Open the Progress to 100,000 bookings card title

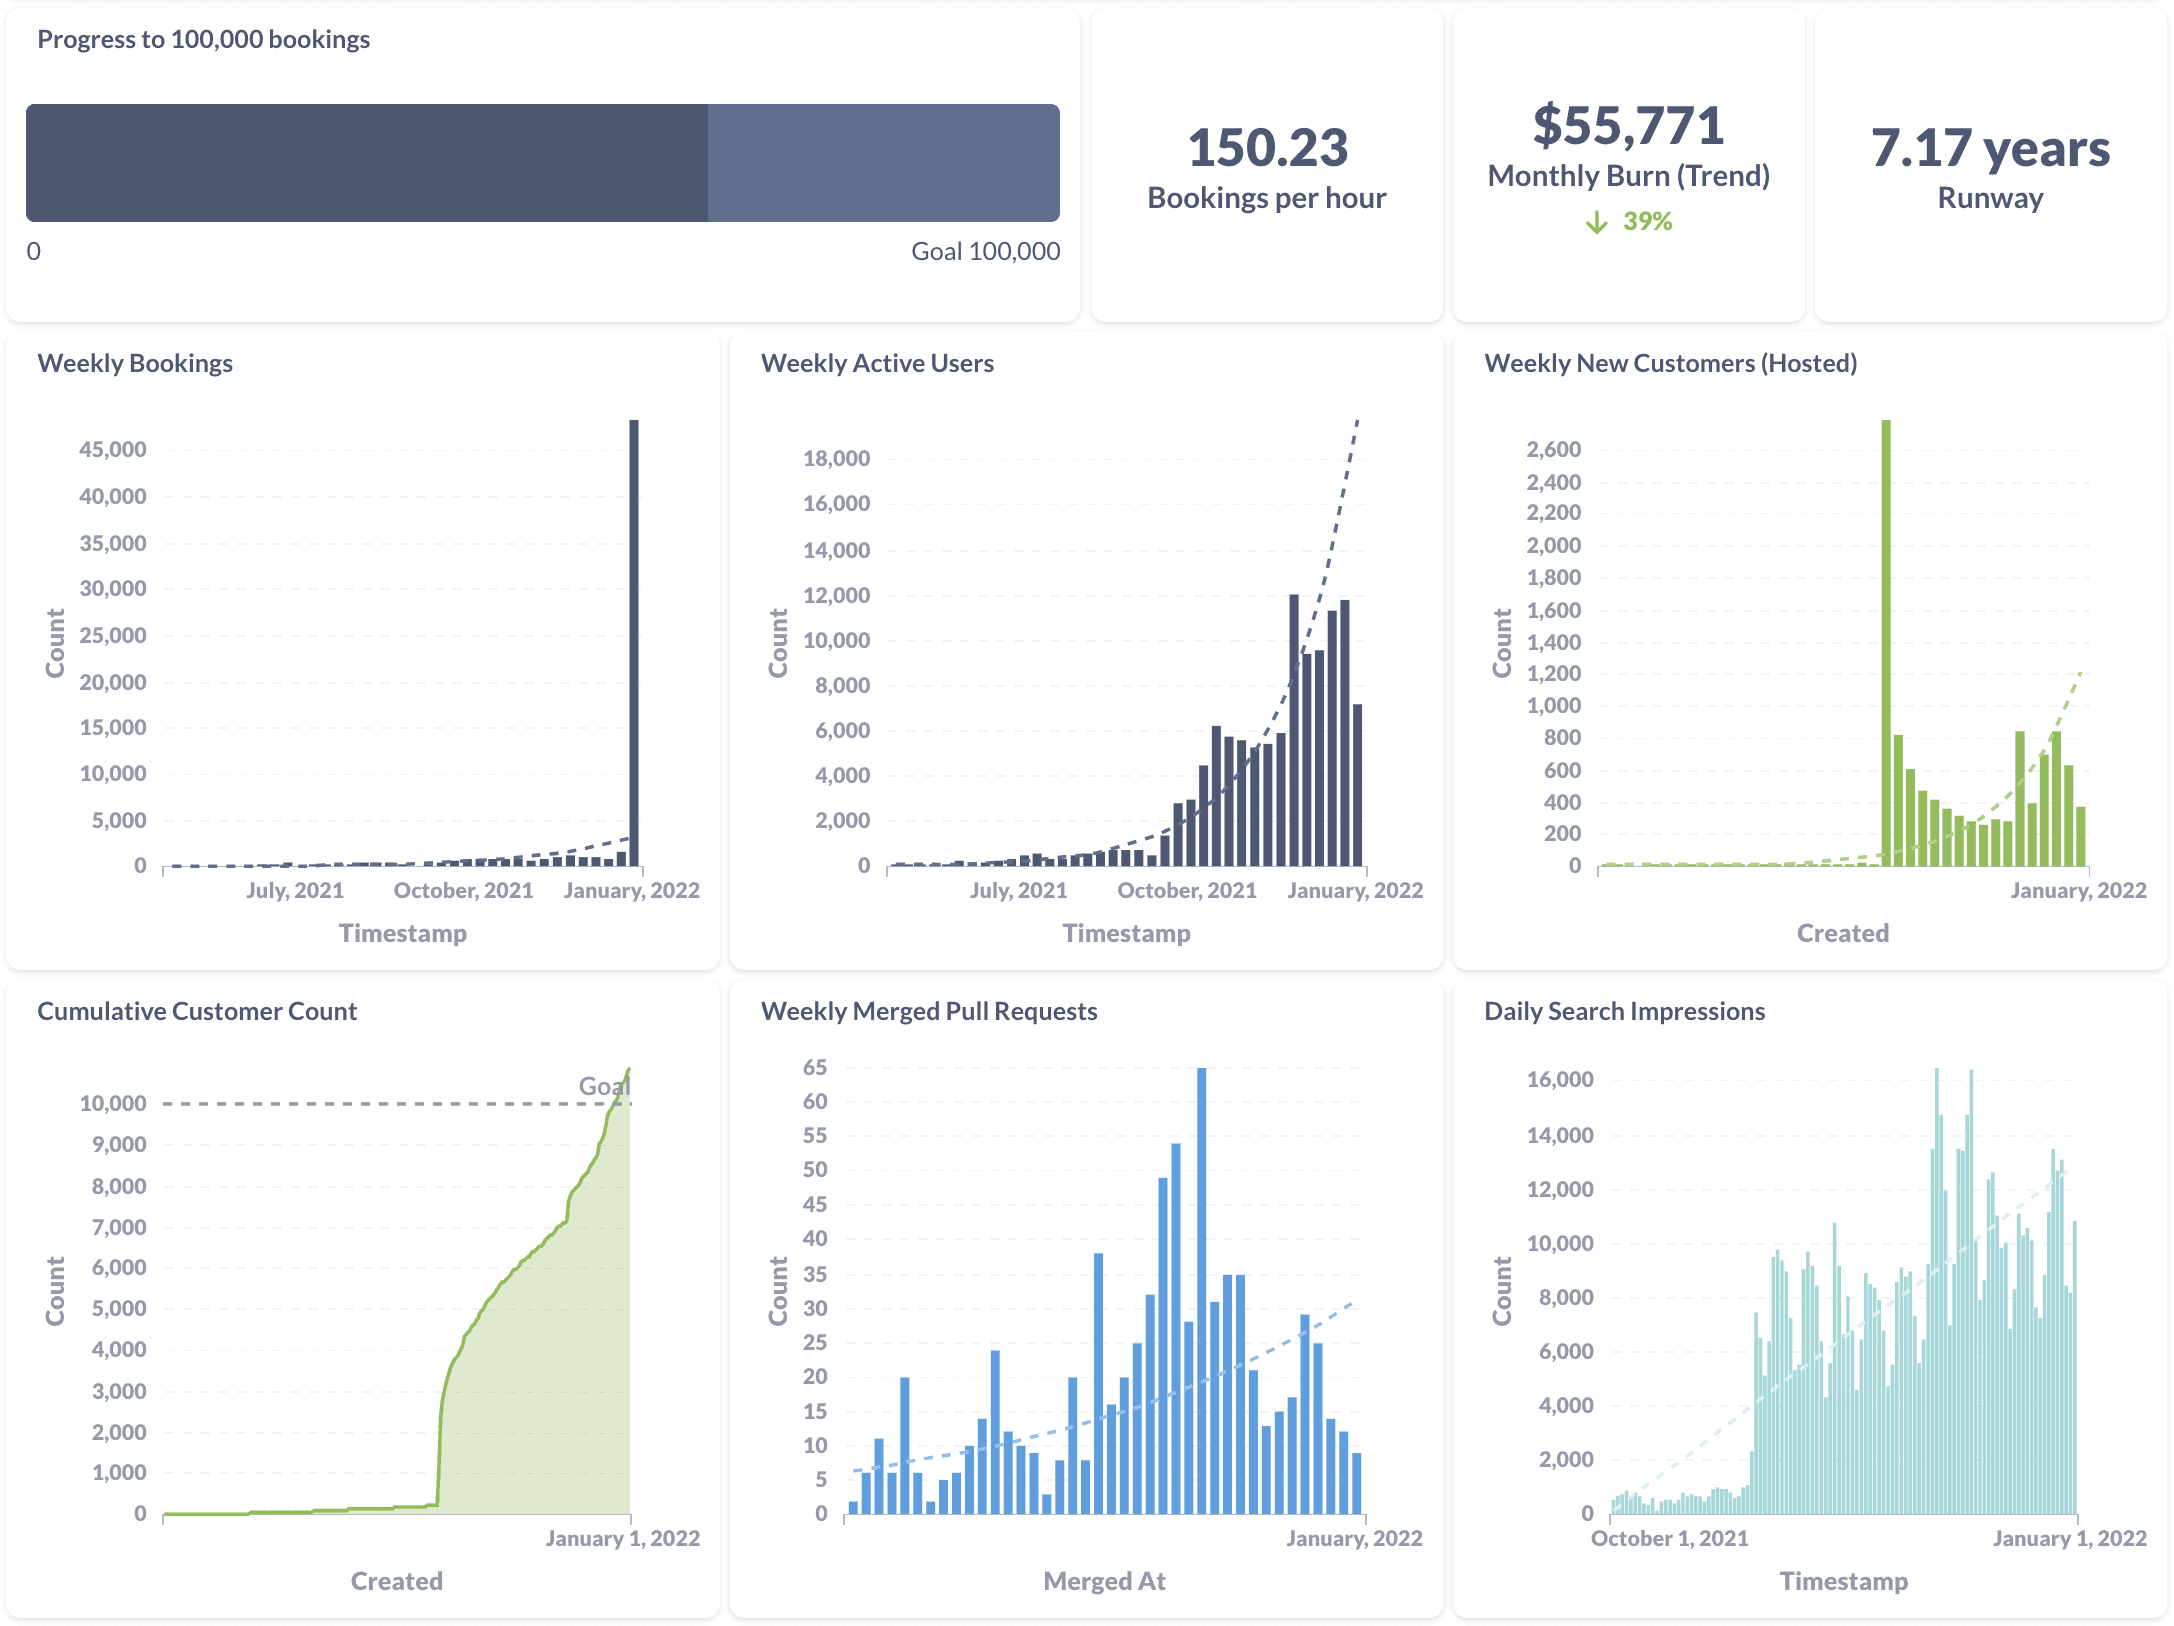click(204, 40)
